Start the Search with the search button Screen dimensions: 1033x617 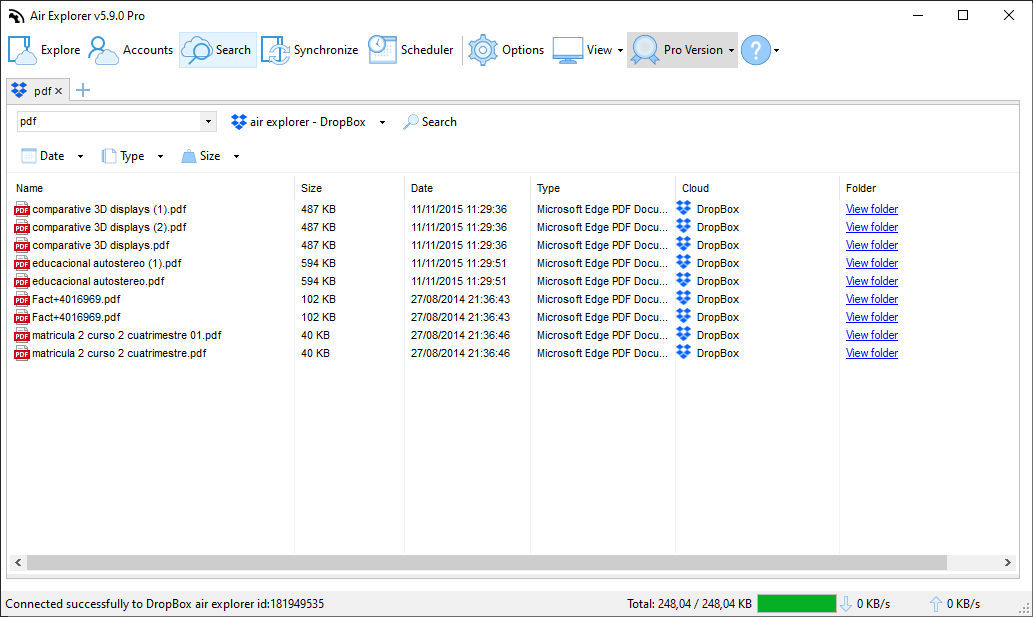tap(429, 121)
